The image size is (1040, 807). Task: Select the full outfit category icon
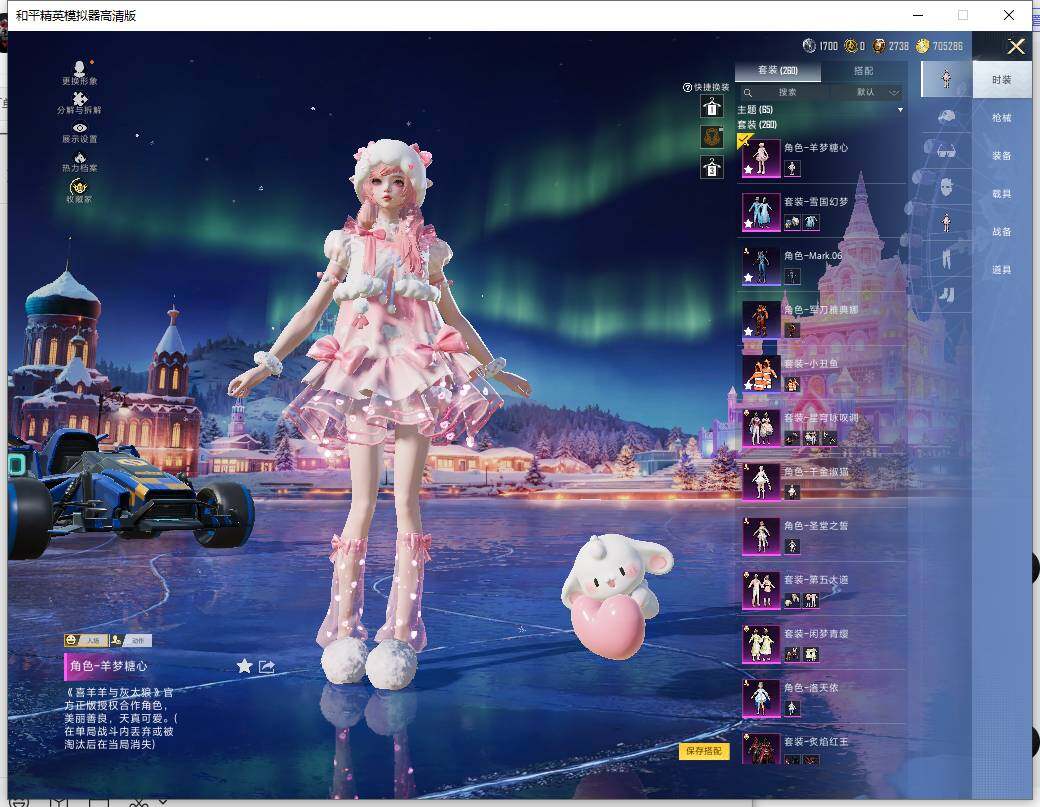coord(946,79)
